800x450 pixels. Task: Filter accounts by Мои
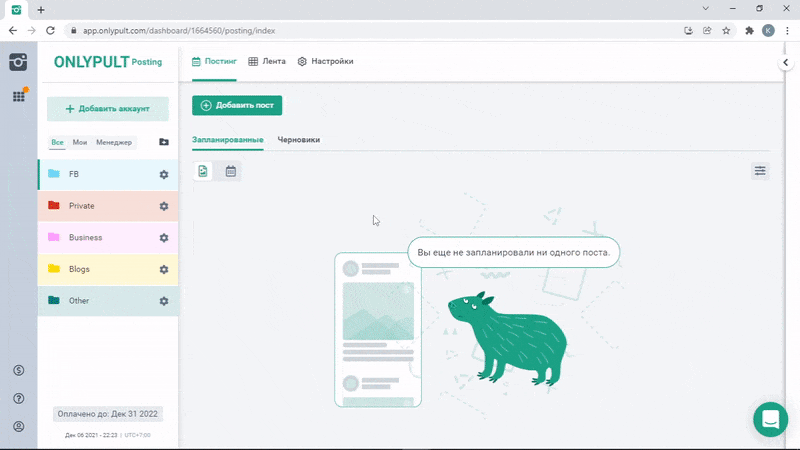pyautogui.click(x=80, y=142)
